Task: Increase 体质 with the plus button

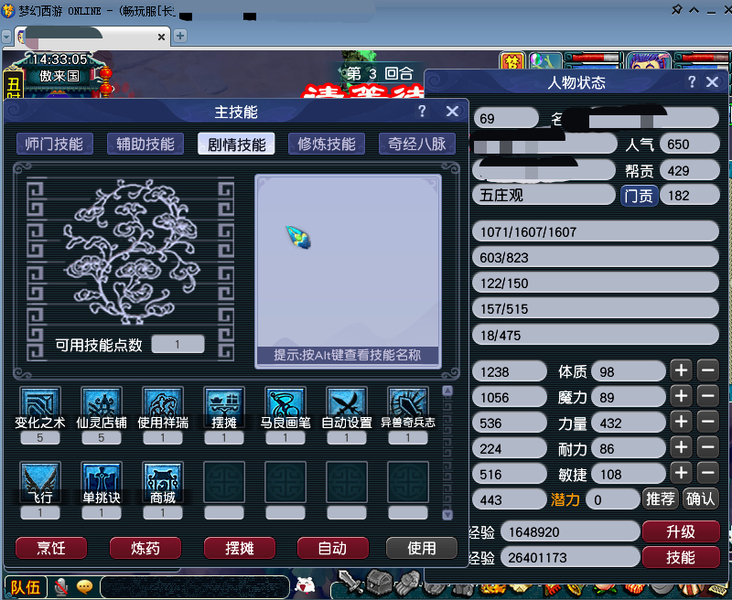Action: [681, 371]
